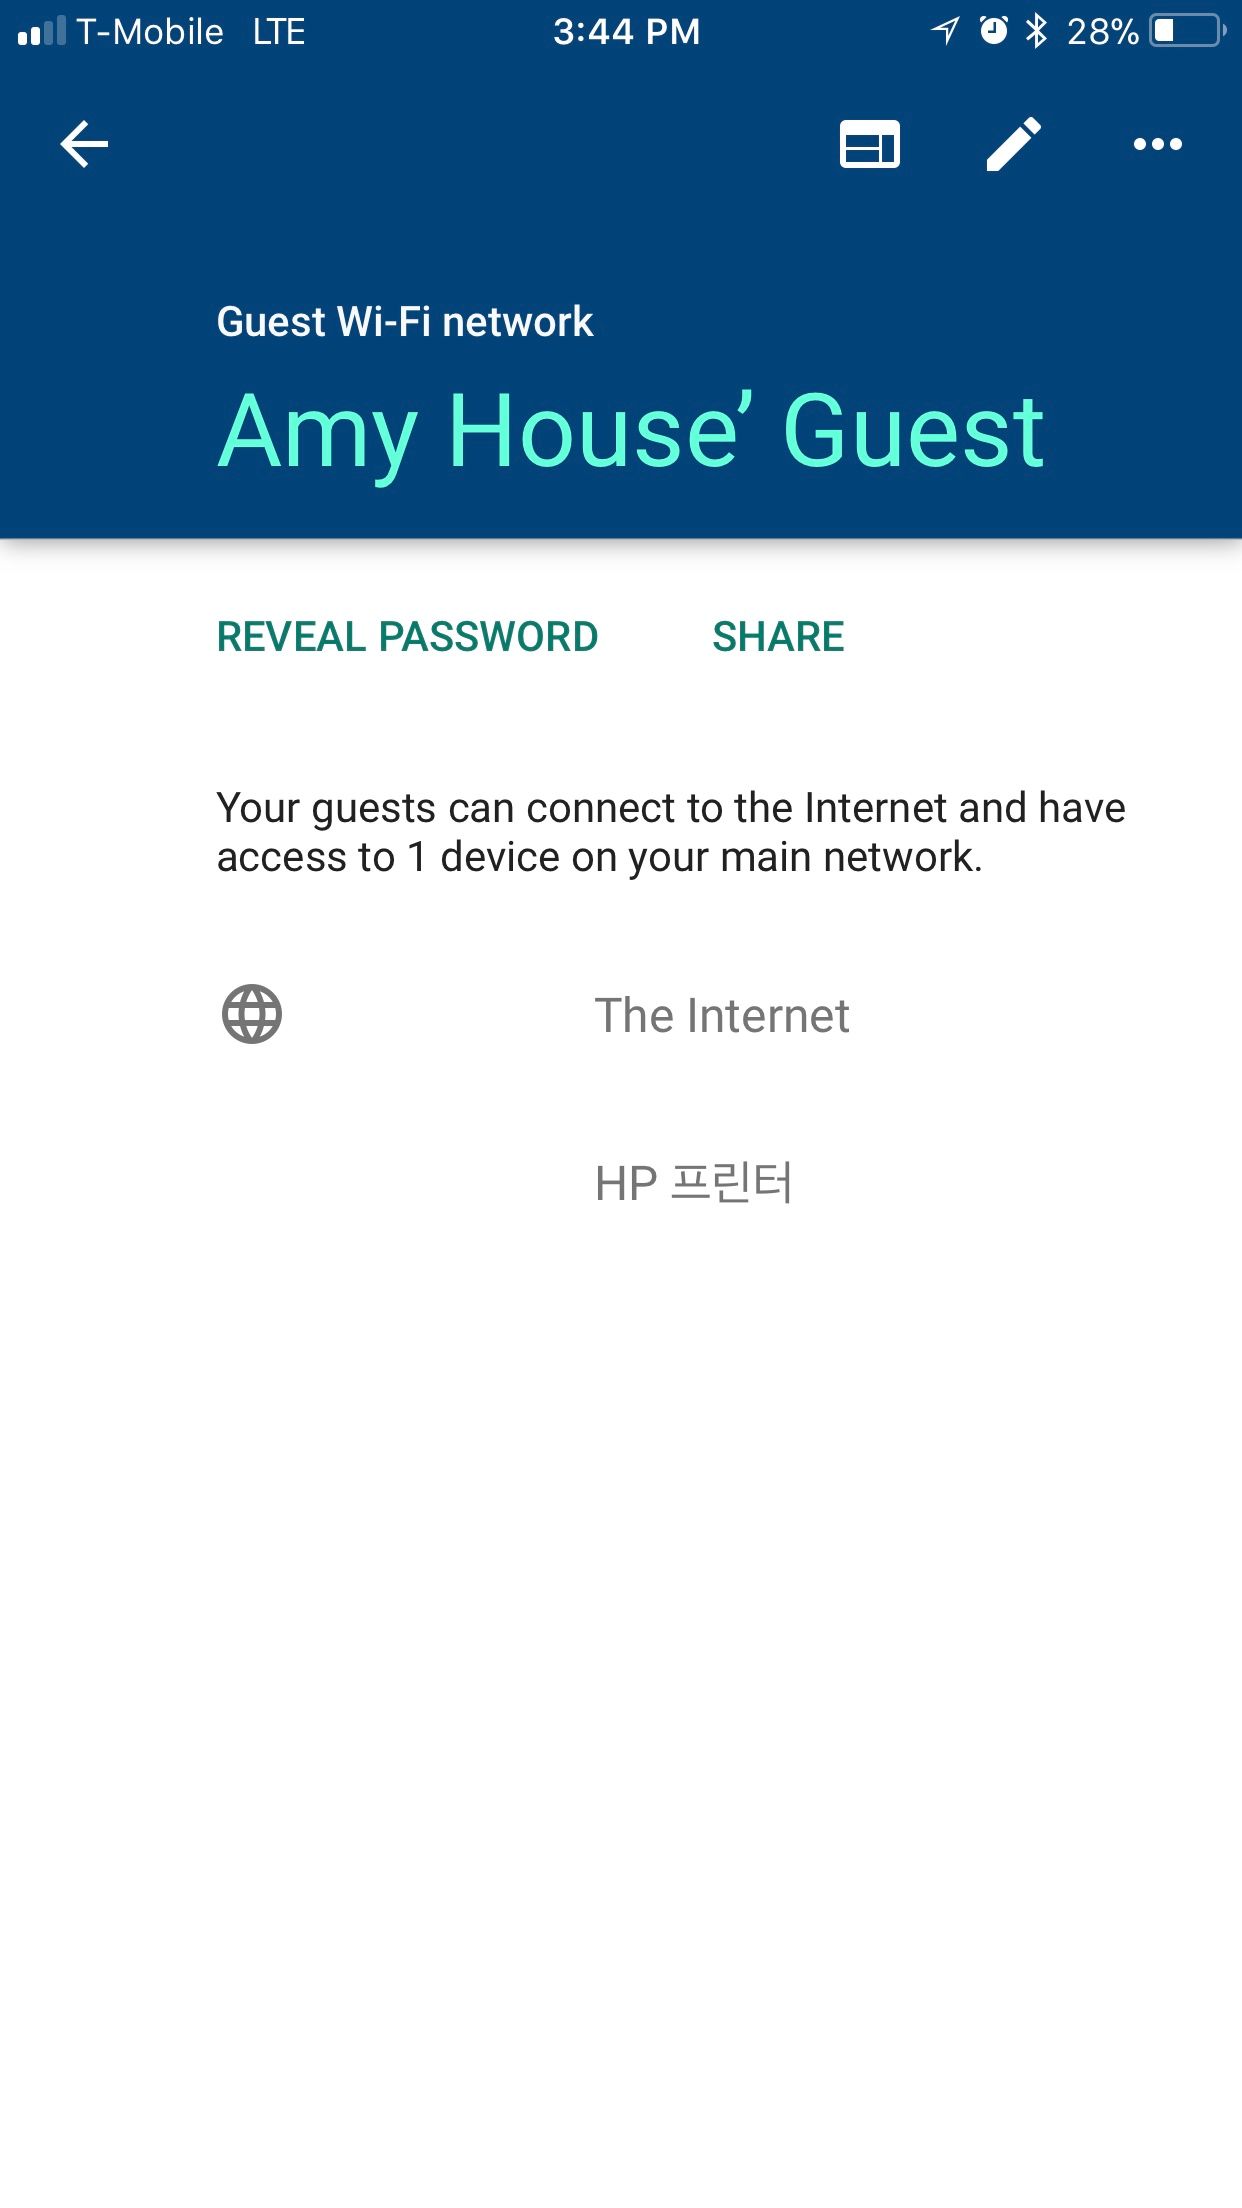Tap the guest access description text
Image resolution: width=1242 pixels, height=2208 pixels.
(x=671, y=832)
